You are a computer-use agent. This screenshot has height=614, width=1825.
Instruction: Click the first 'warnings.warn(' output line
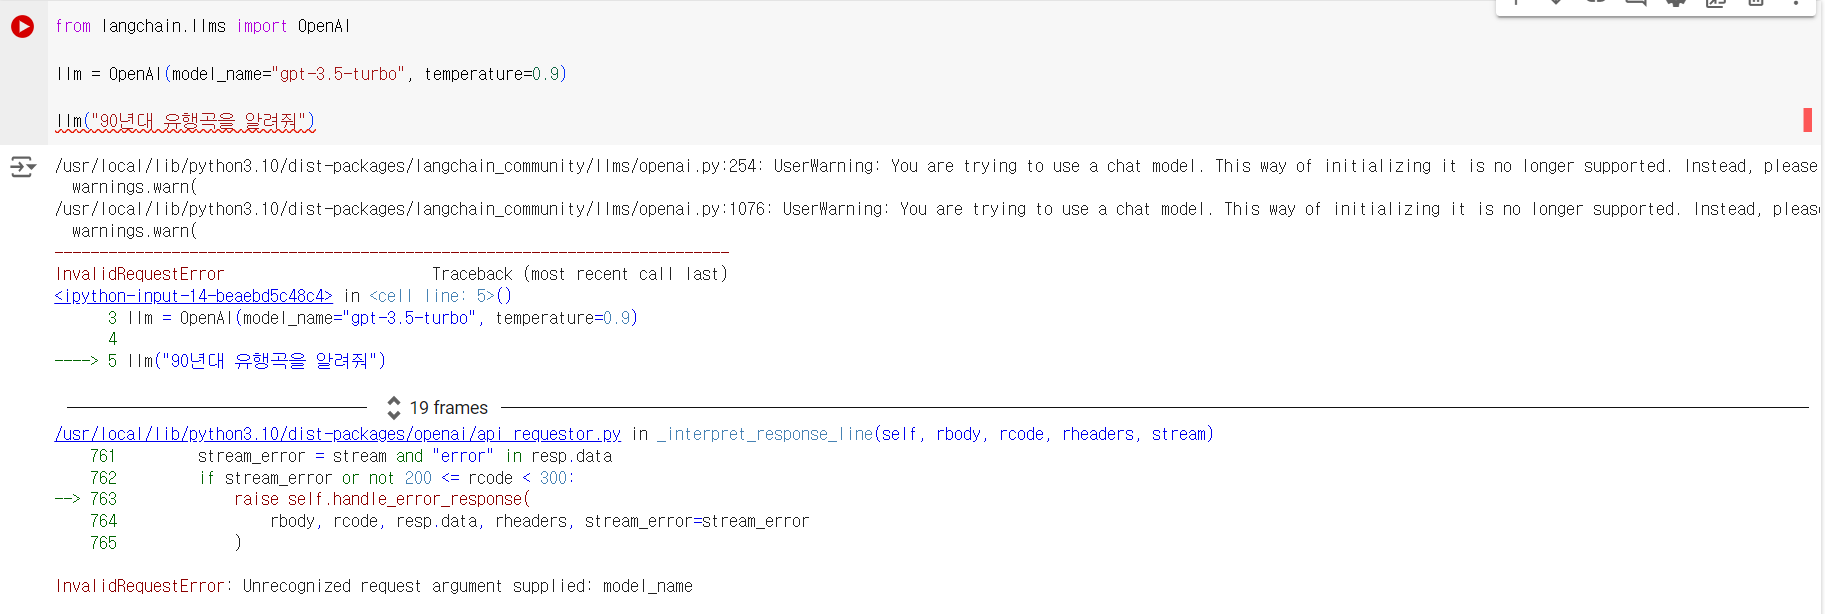coord(134,188)
